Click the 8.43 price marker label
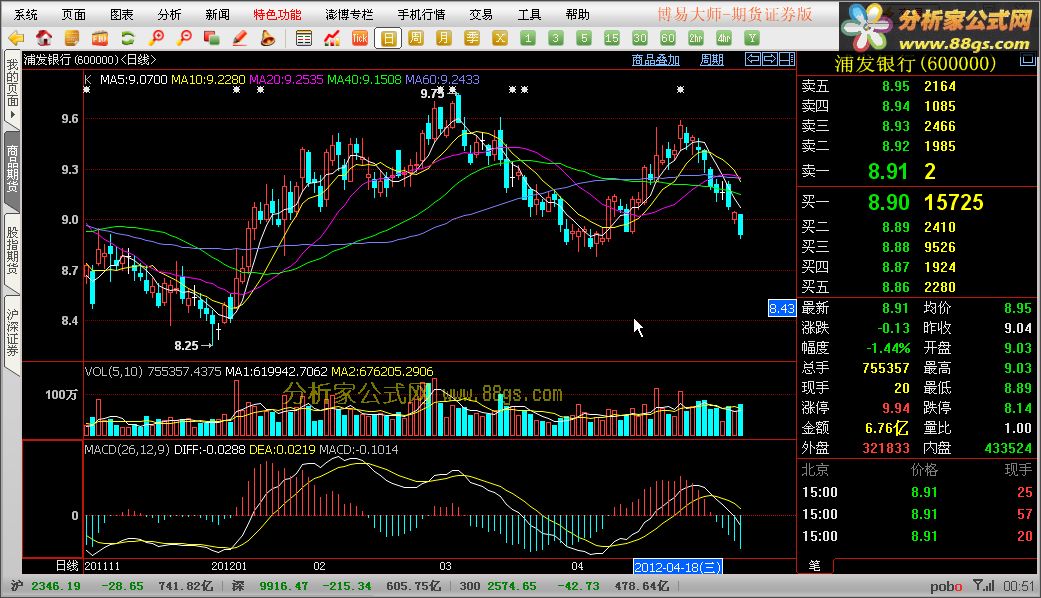Image resolution: width=1041 pixels, height=598 pixels. (x=781, y=308)
